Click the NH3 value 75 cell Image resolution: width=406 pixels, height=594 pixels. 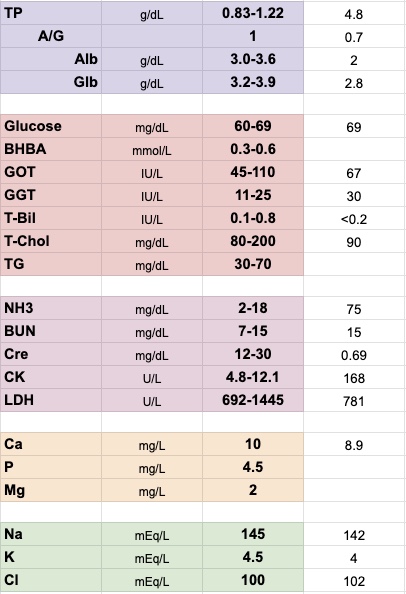pos(354,308)
